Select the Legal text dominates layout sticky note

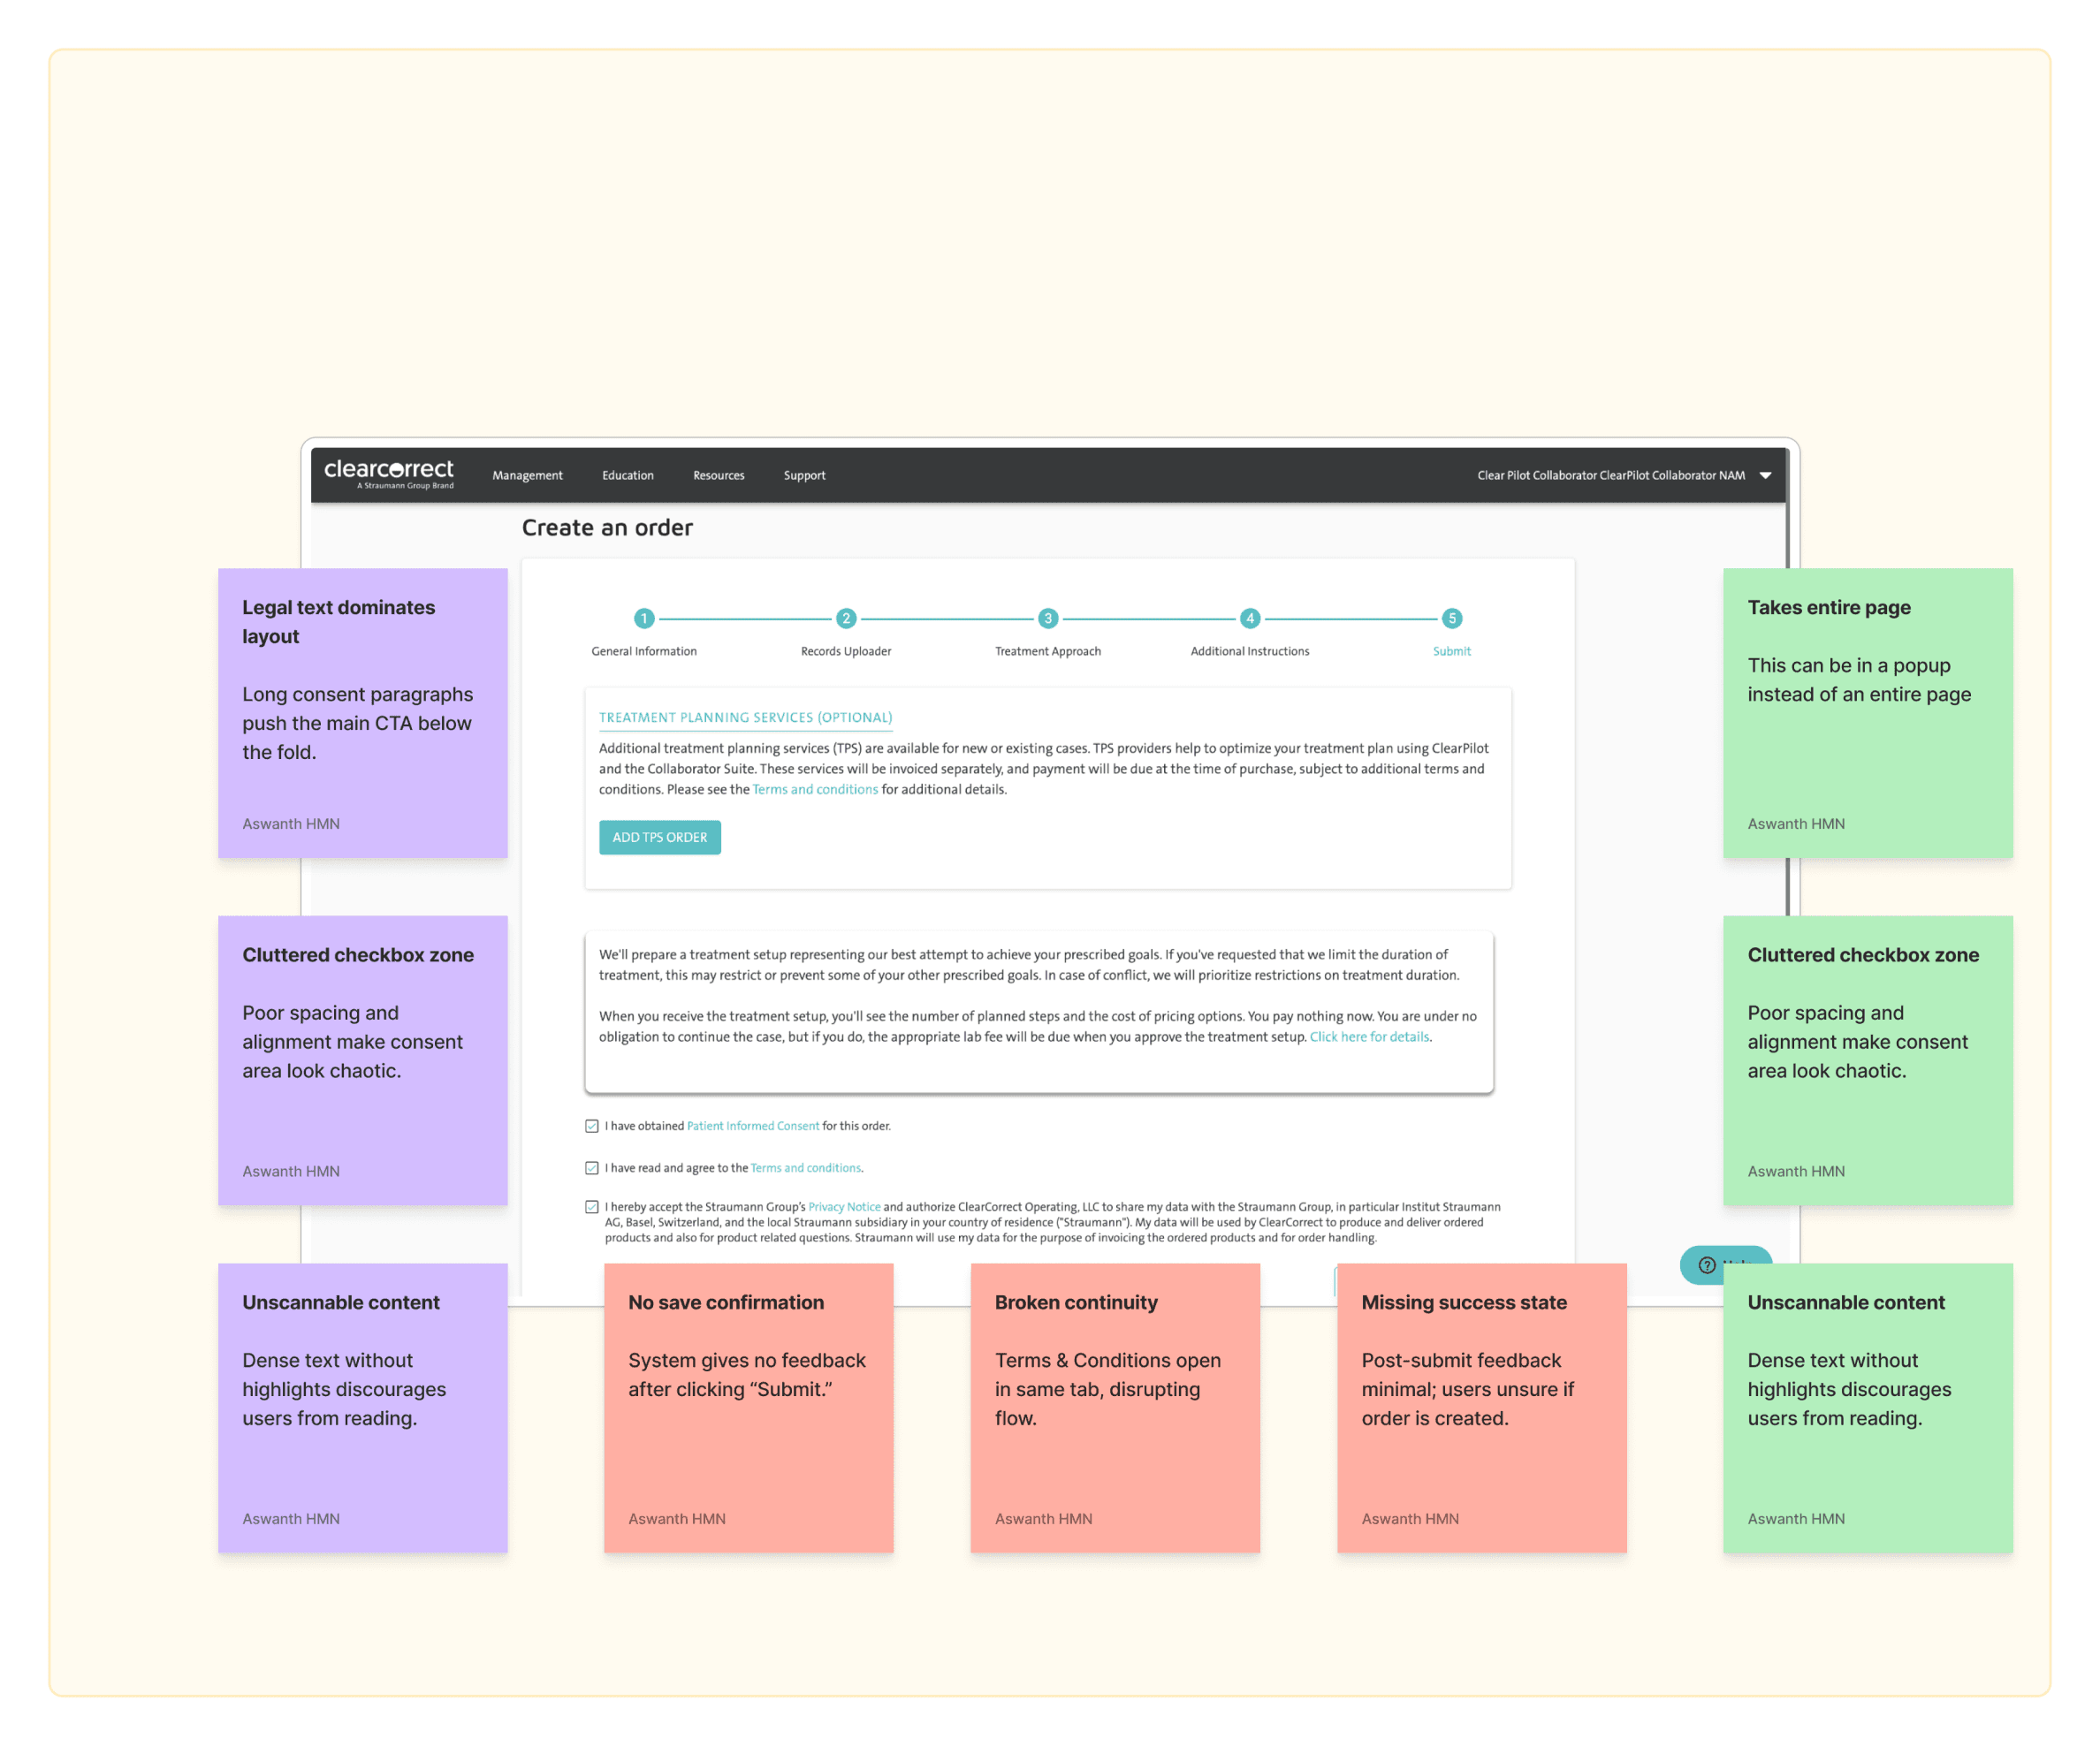[x=362, y=712]
